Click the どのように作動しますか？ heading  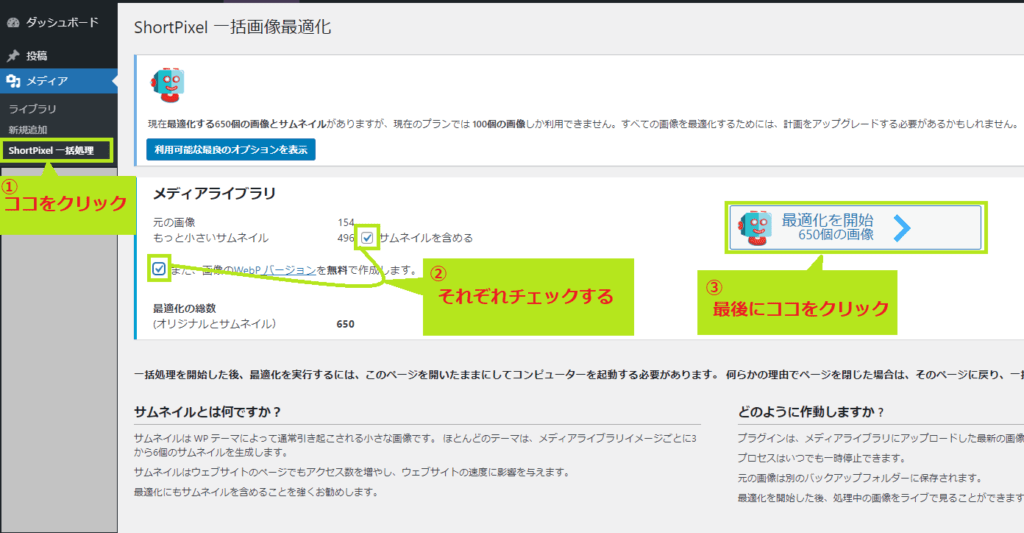tap(810, 412)
